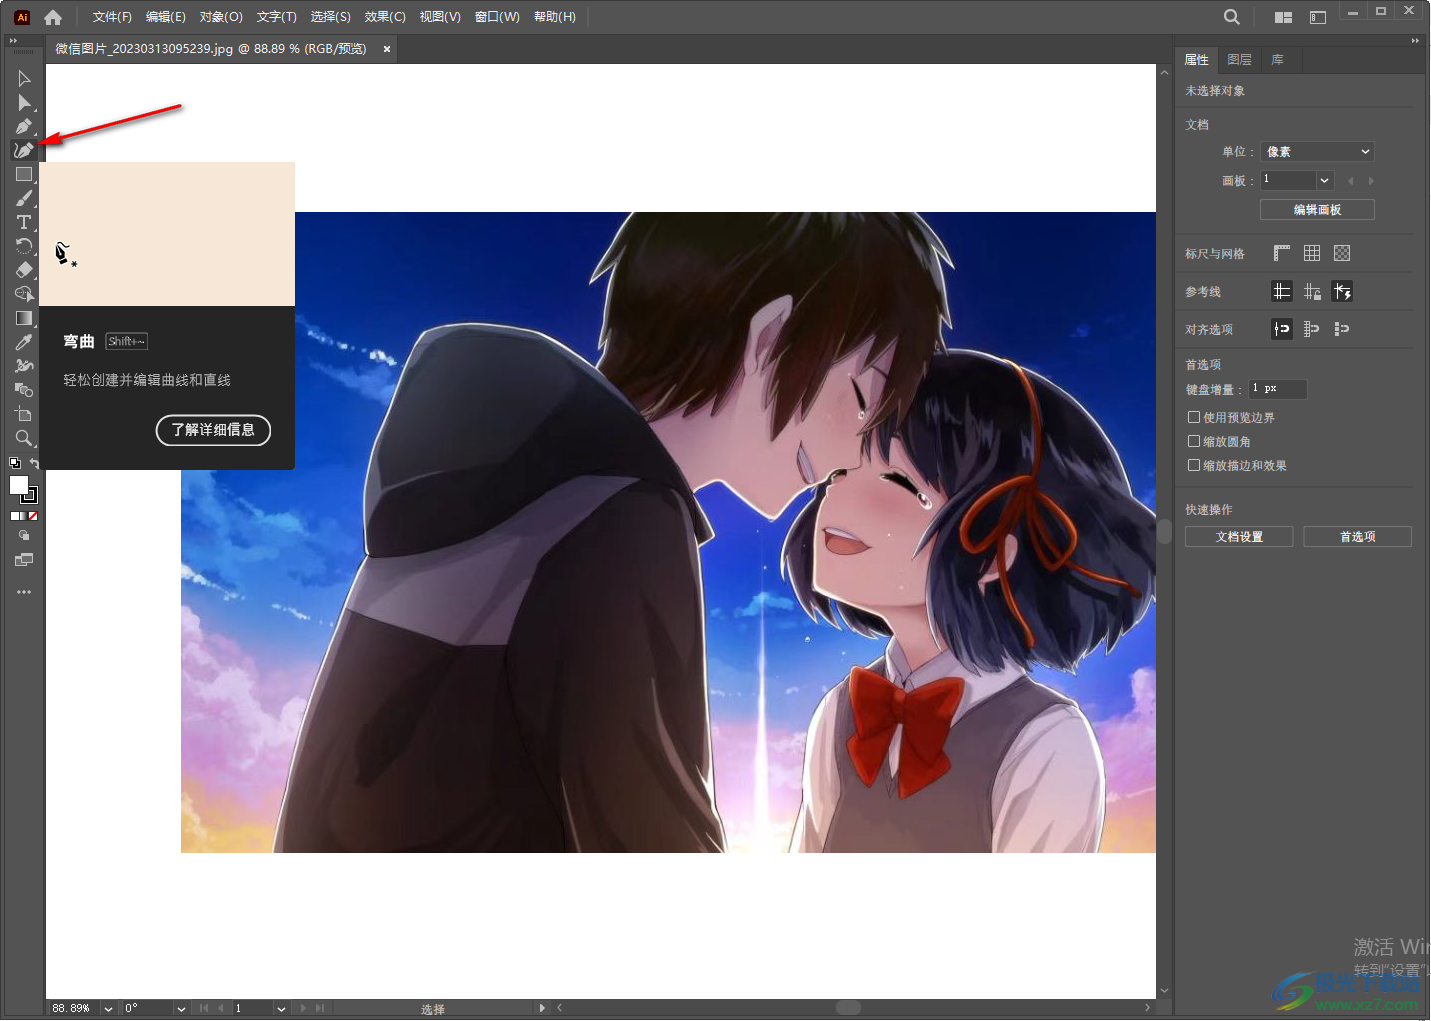This screenshot has height=1021, width=1431.
Task: Open artboard navigation dropdown in status bar
Action: 281,1008
